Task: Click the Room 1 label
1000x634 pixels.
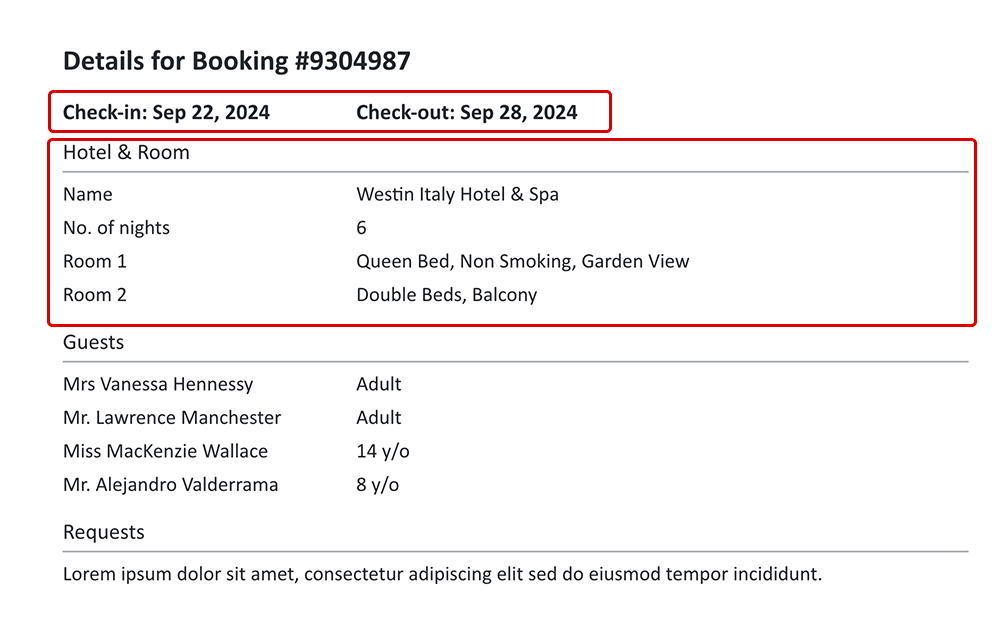Action: [94, 261]
